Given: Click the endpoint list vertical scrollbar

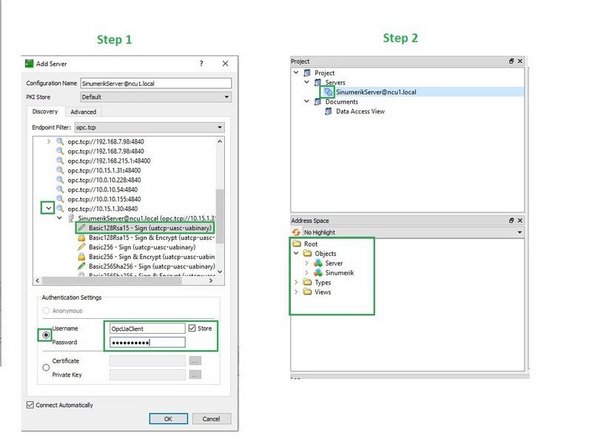Looking at the screenshot, I should click(x=220, y=216).
